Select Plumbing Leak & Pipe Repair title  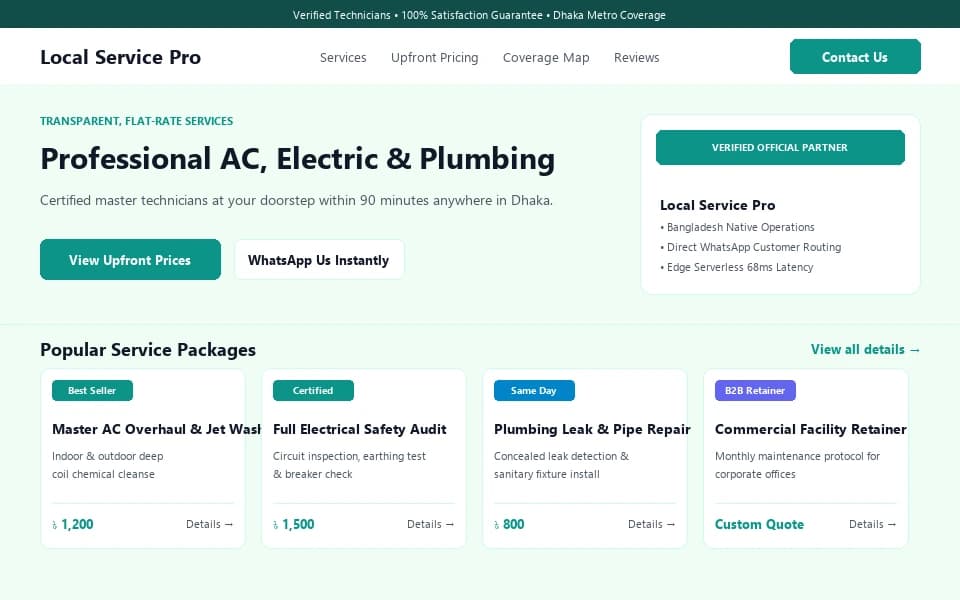click(592, 429)
